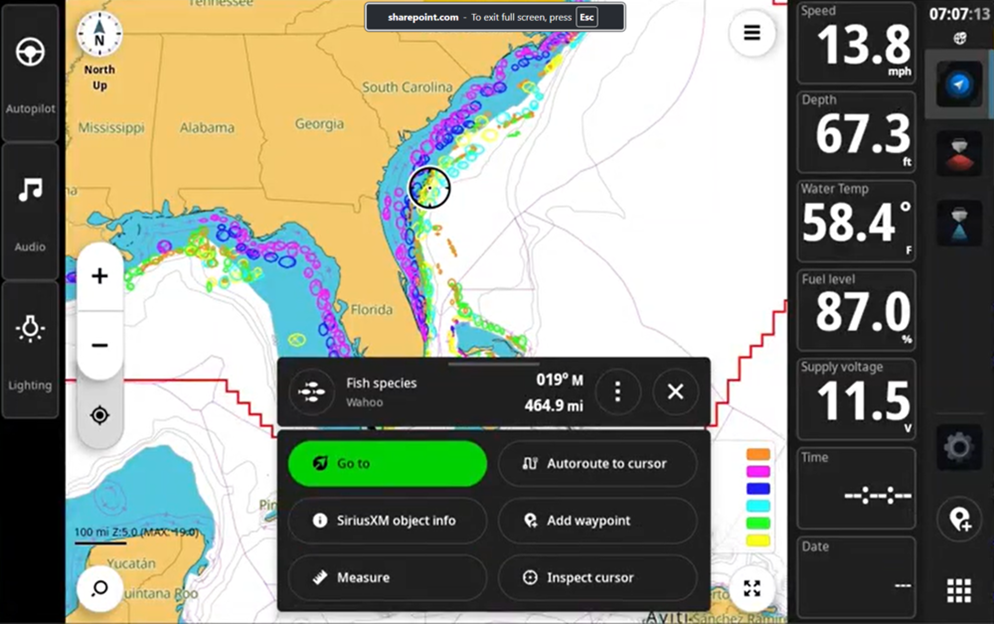Open the apps grid launcher
The width and height of the screenshot is (994, 624).
[958, 590]
